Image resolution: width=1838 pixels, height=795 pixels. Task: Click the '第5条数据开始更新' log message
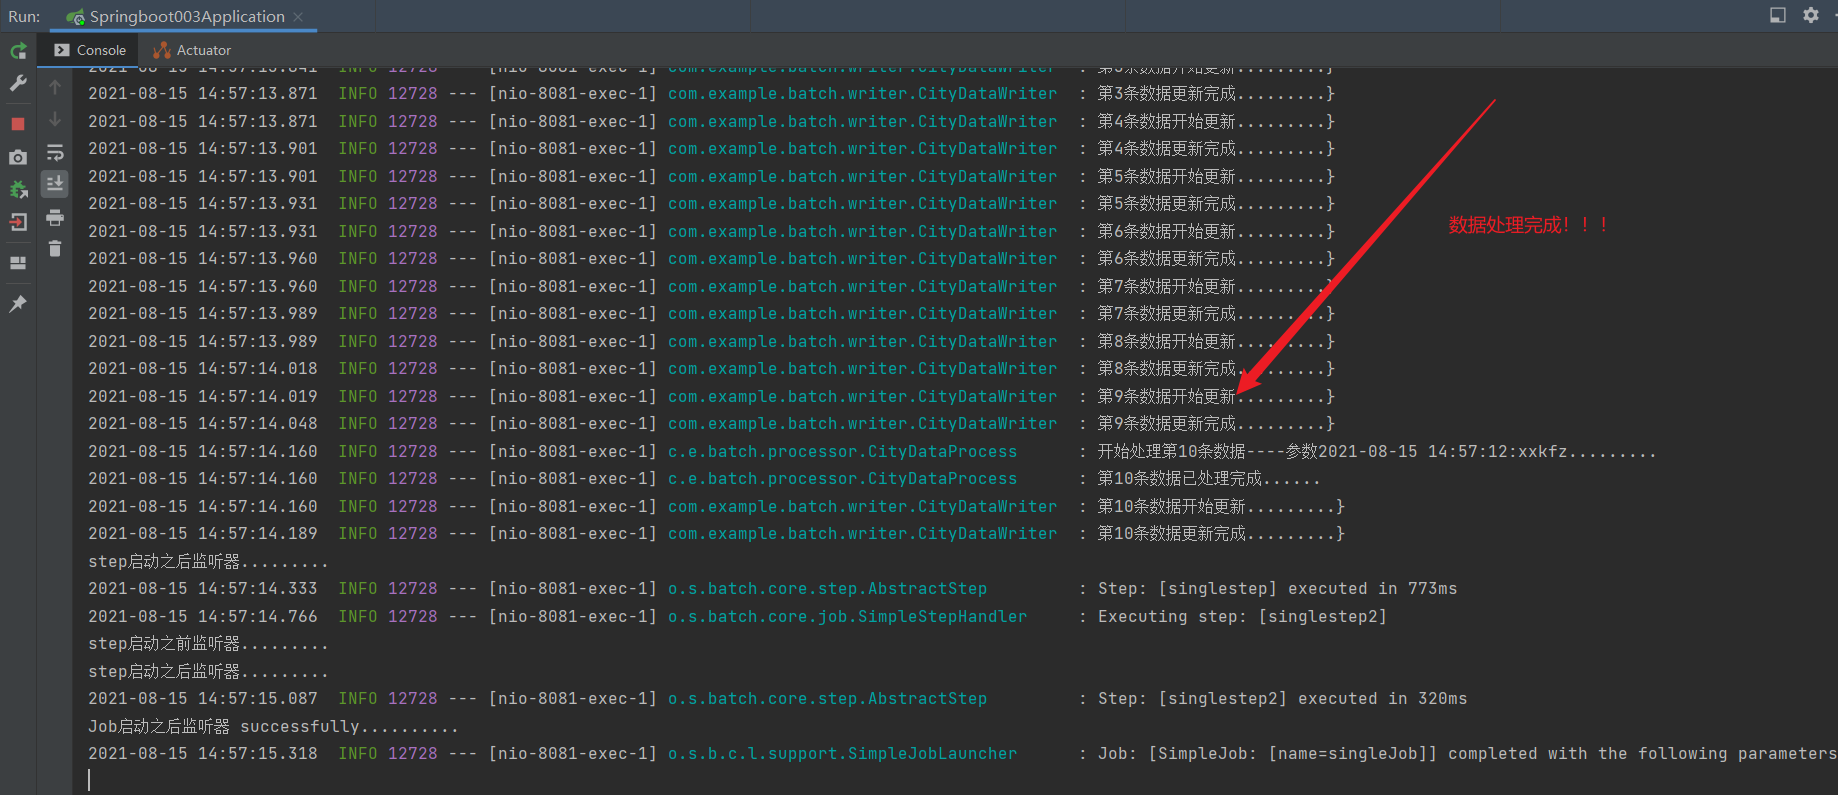pos(1216,176)
